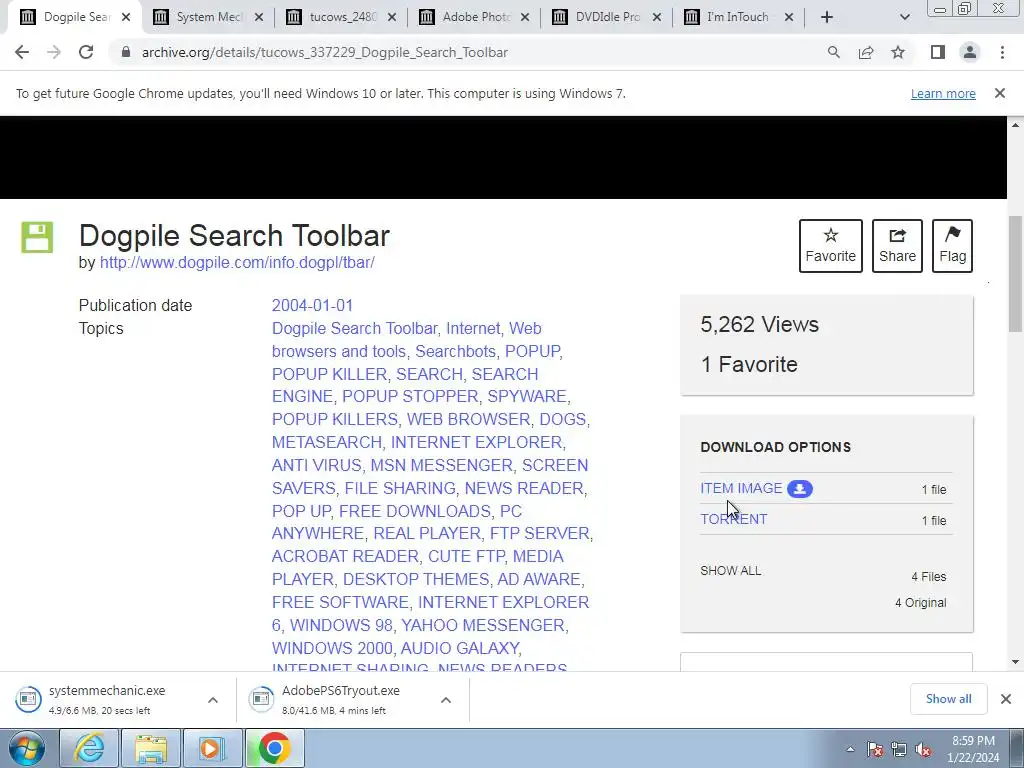Open the dogpile.com tbar author link
Screen dimensions: 1024x768
pos(237,263)
